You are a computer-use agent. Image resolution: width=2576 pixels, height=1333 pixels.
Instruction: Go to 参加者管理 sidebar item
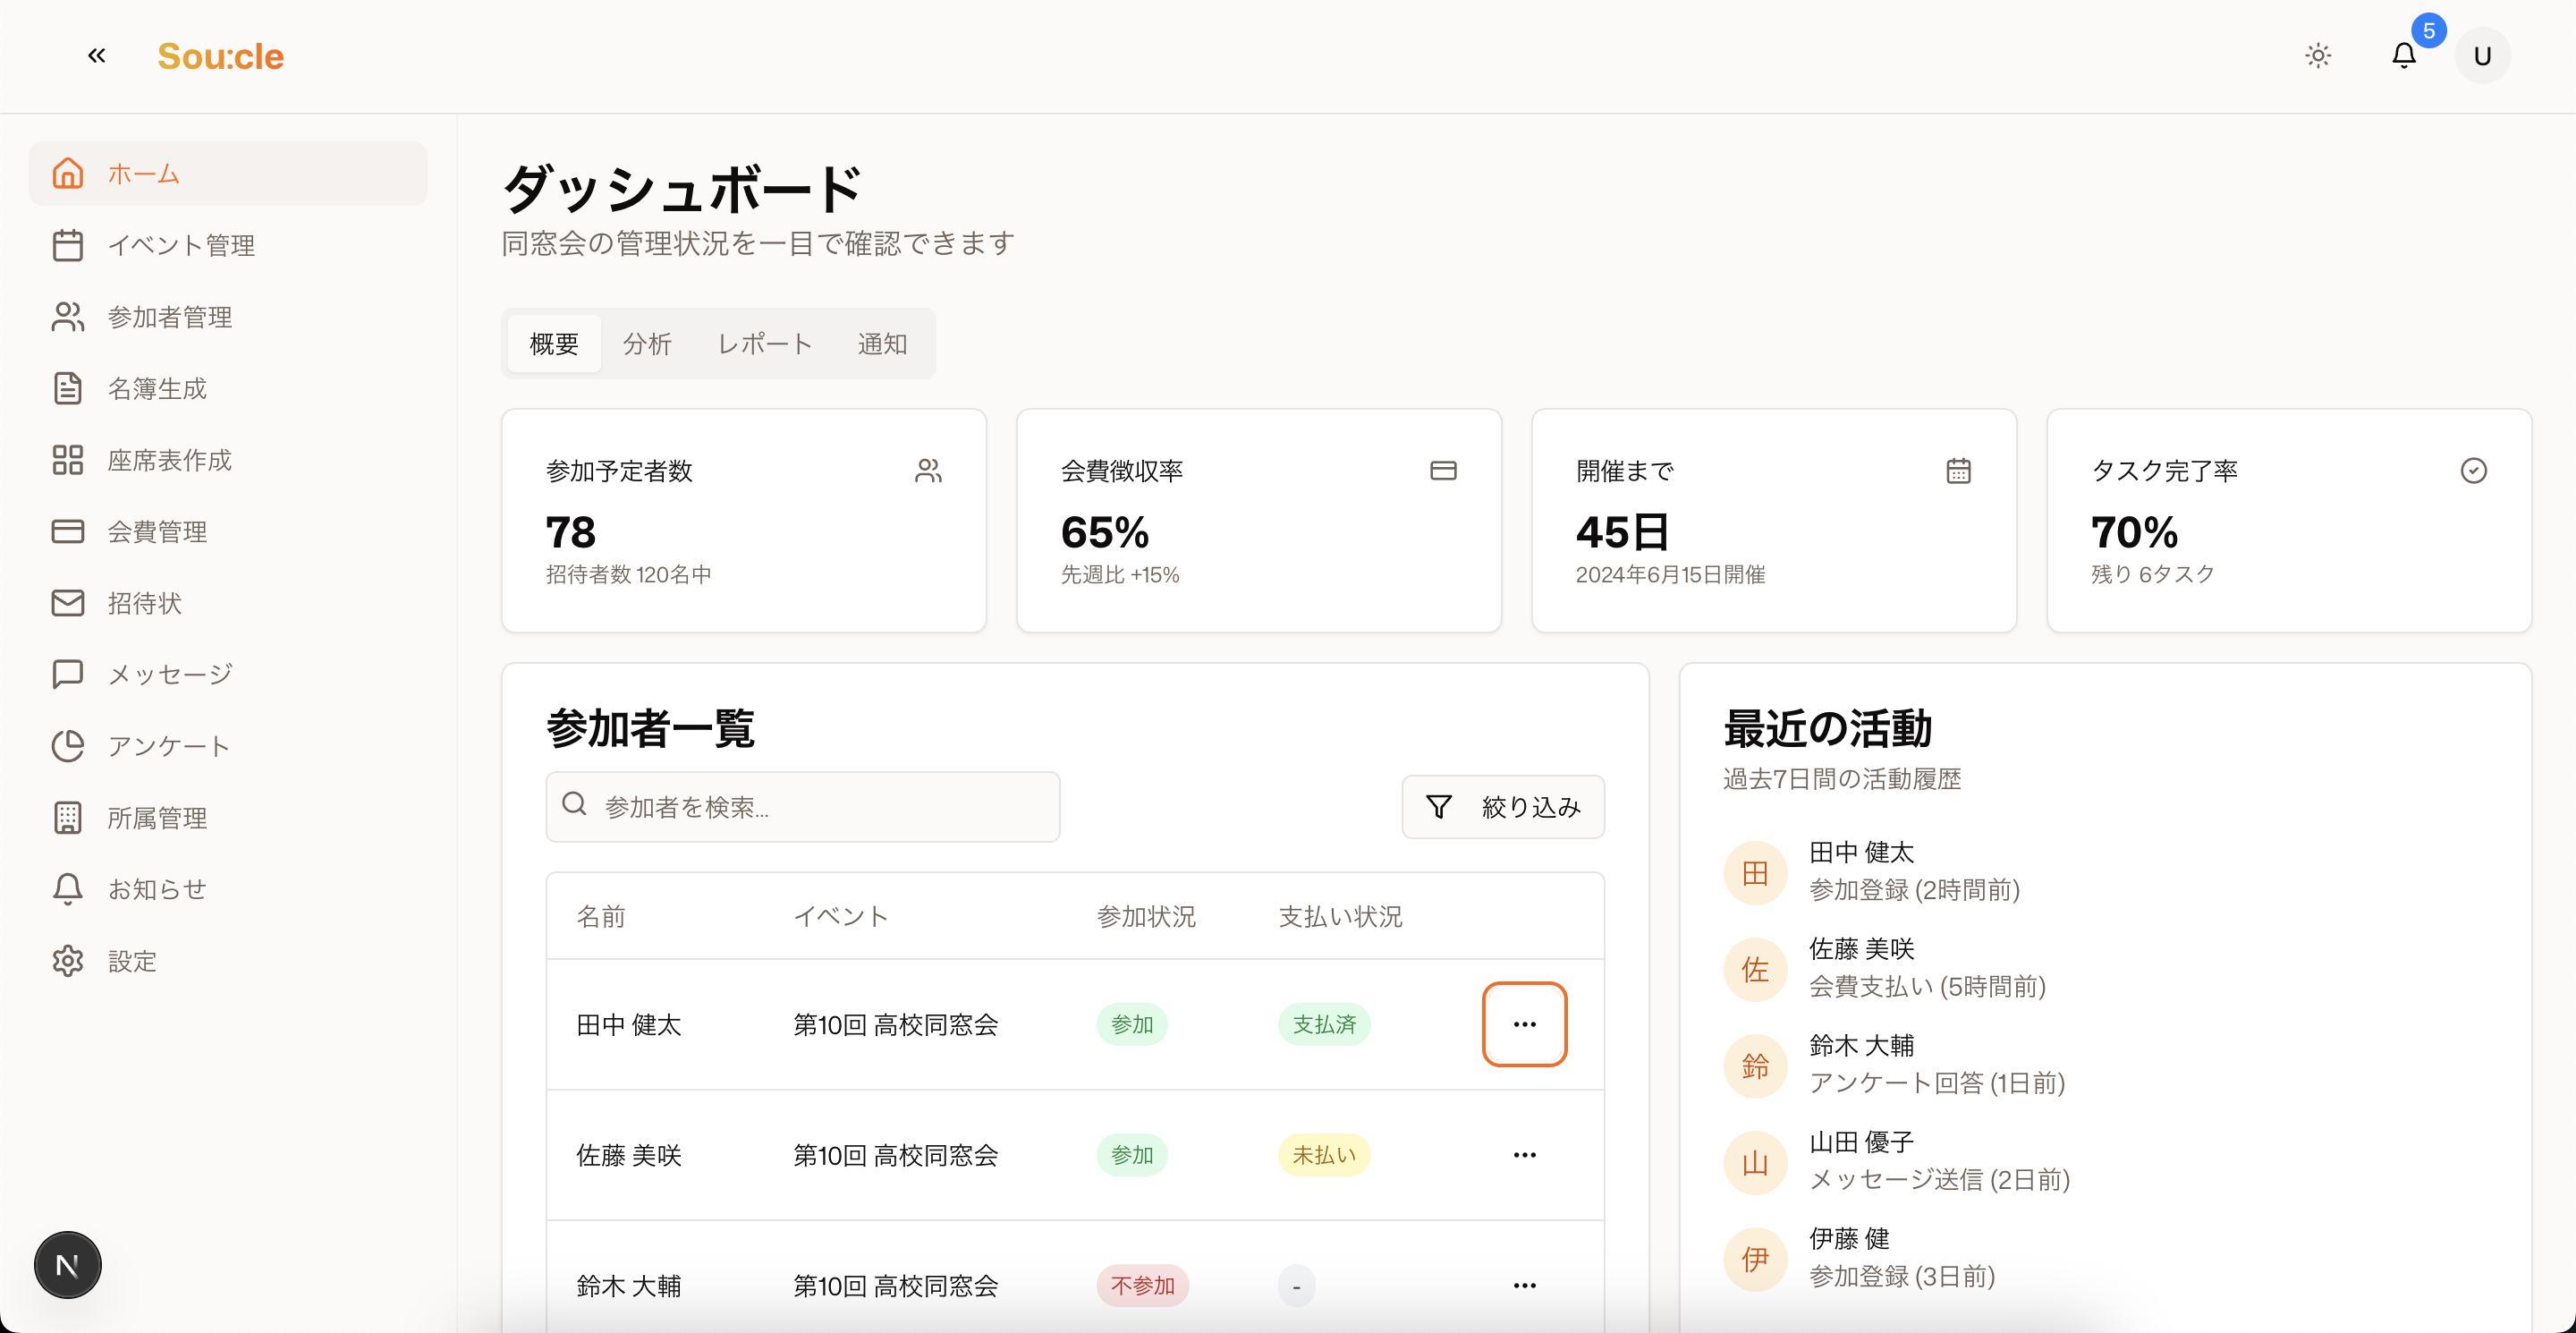169,317
